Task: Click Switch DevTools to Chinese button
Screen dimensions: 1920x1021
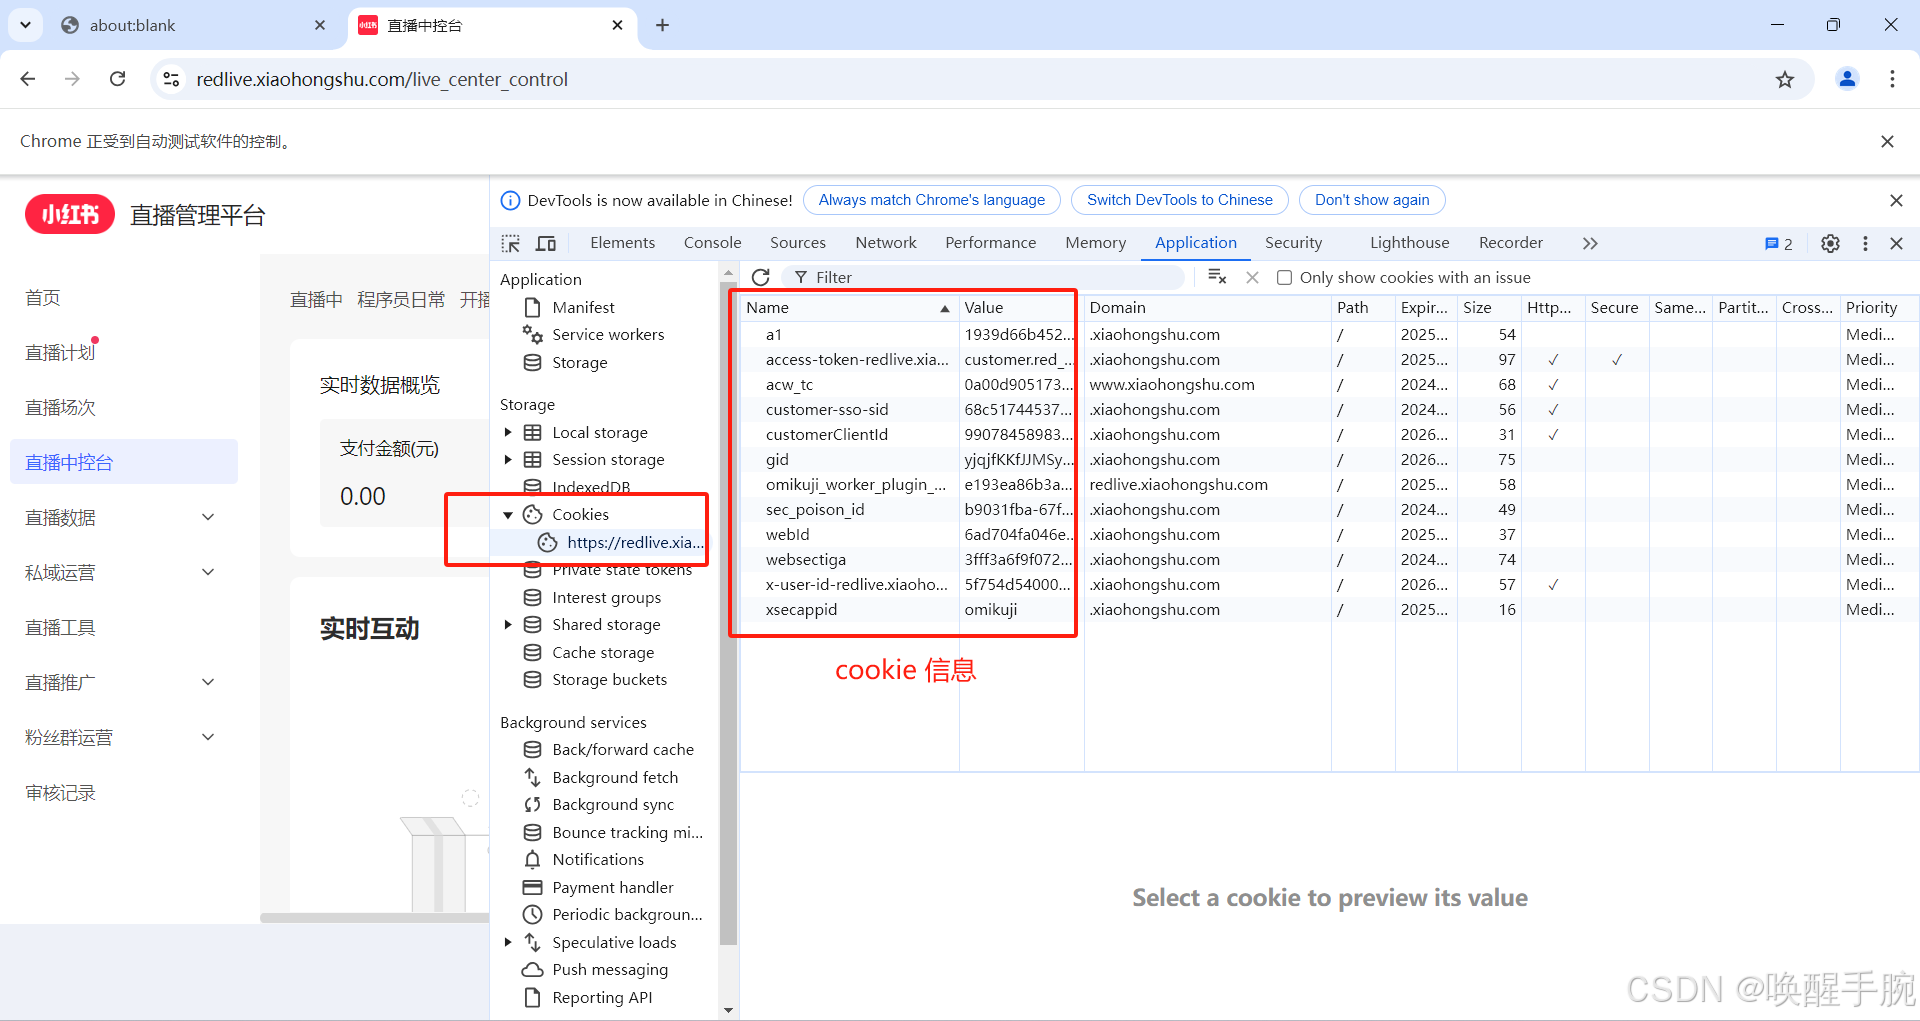Action: (1179, 200)
